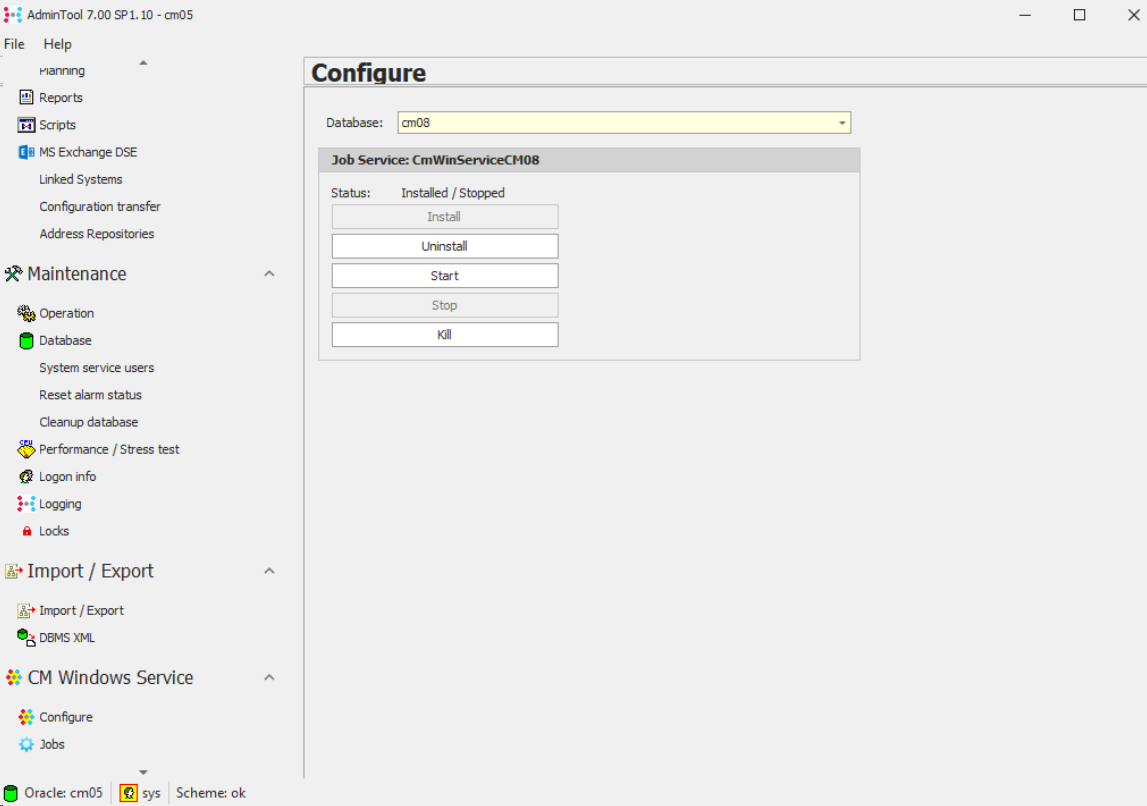Click the CM Windows Service section title
The image size is (1147, 806).
point(110,678)
